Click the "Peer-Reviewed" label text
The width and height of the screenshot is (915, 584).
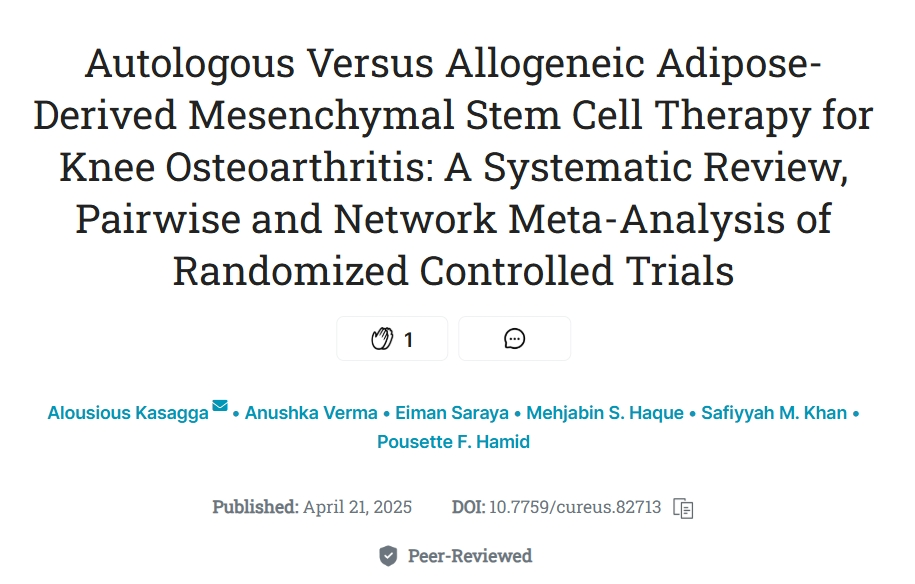[470, 556]
